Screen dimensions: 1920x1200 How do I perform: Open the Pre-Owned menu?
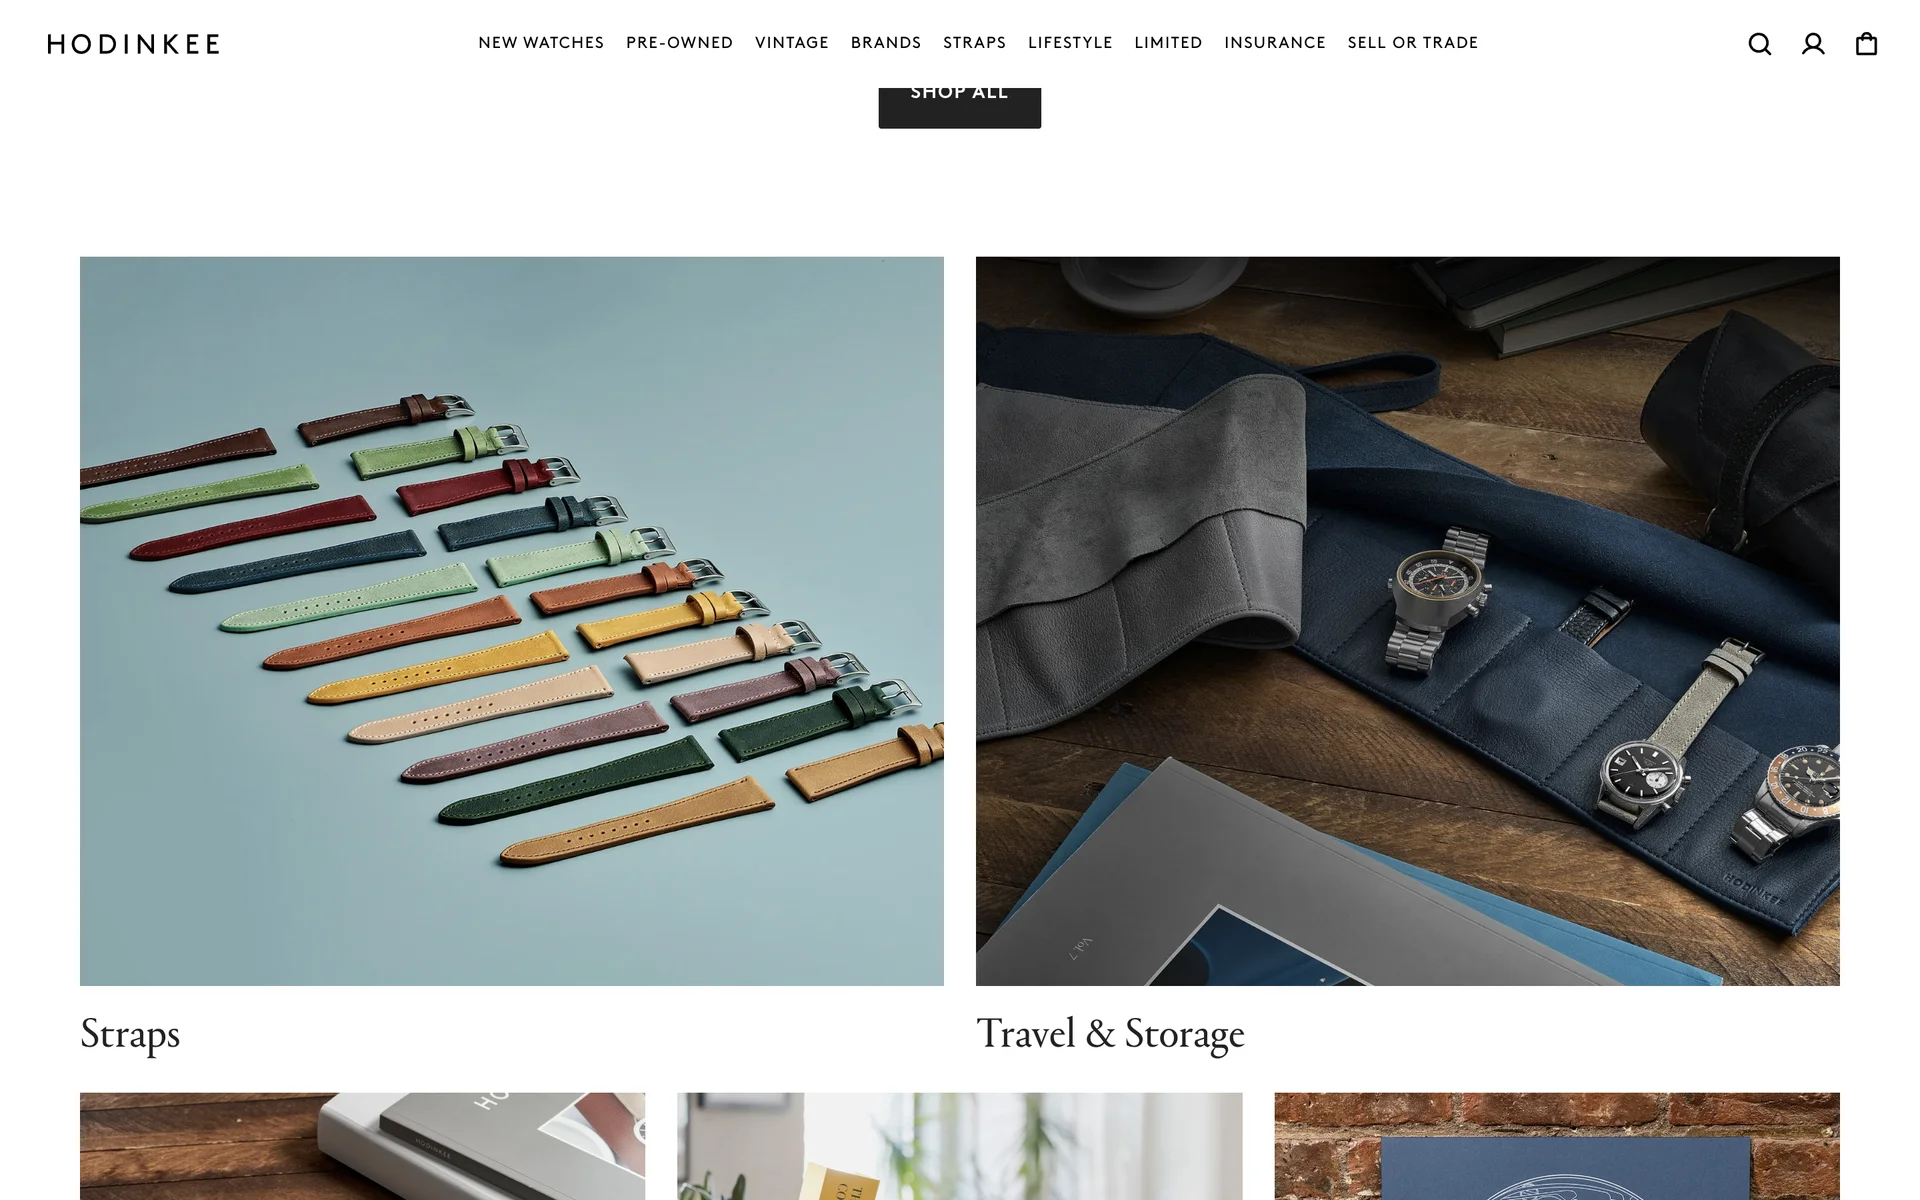(680, 43)
